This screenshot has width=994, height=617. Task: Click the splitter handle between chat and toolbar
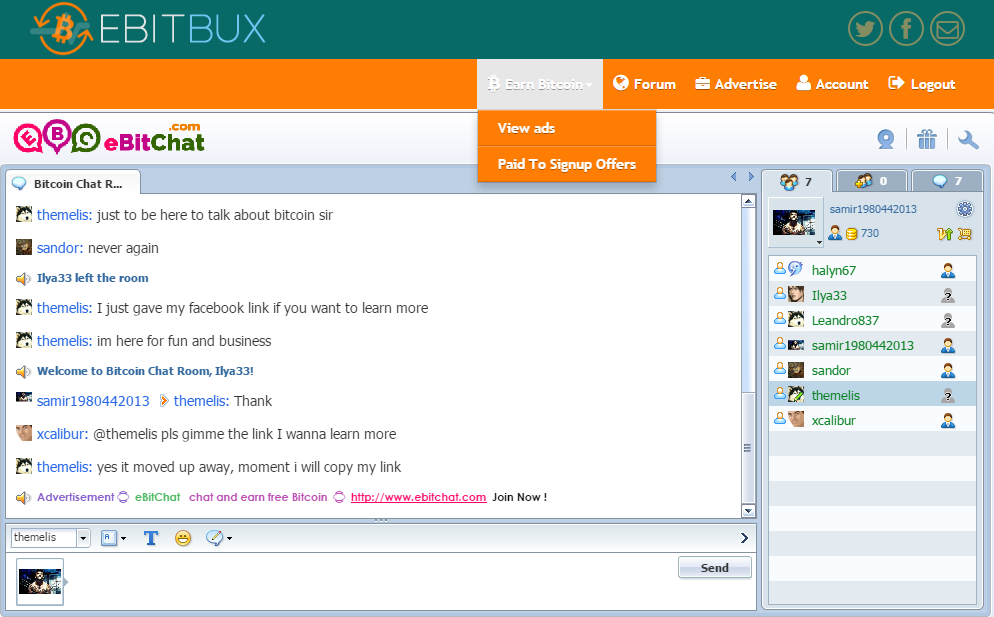point(381,521)
